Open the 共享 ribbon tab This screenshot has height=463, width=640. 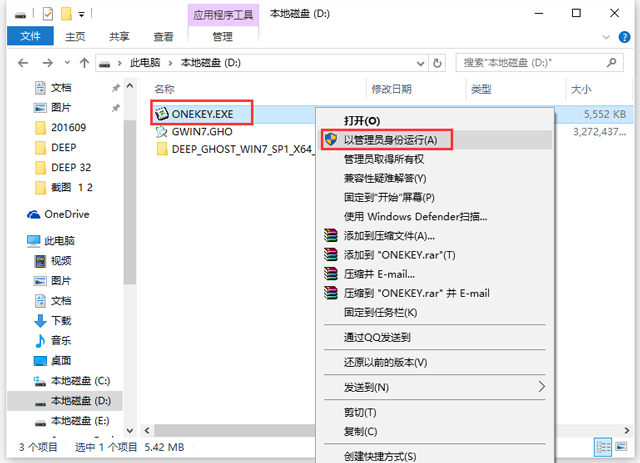coord(119,37)
